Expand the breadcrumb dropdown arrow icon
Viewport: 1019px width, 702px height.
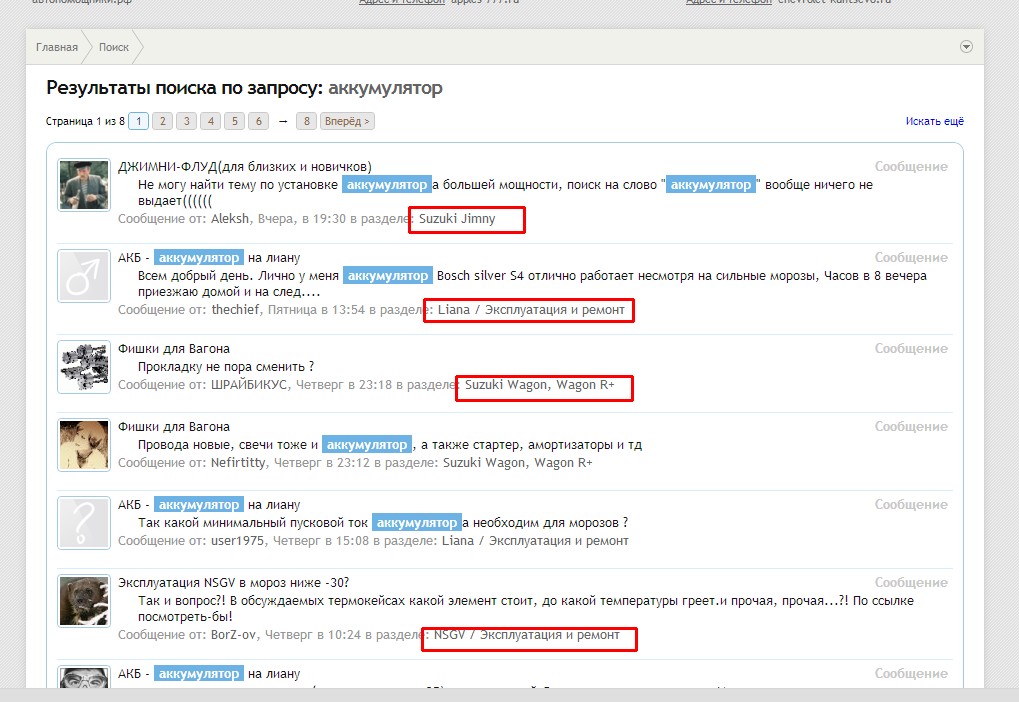tap(966, 47)
